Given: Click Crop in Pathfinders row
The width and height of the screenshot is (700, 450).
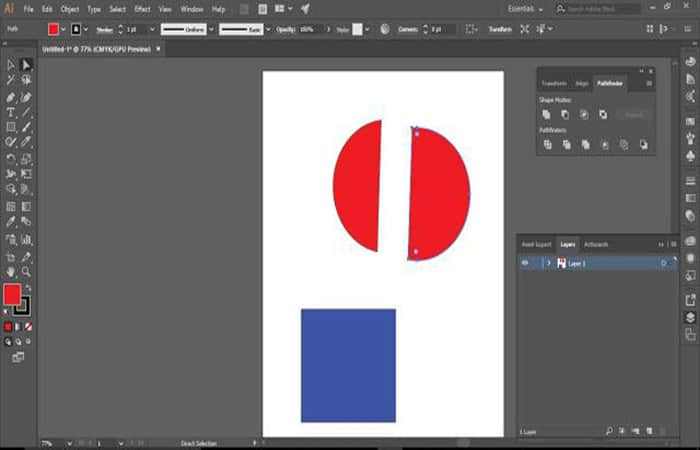Looking at the screenshot, I should click(x=605, y=145).
